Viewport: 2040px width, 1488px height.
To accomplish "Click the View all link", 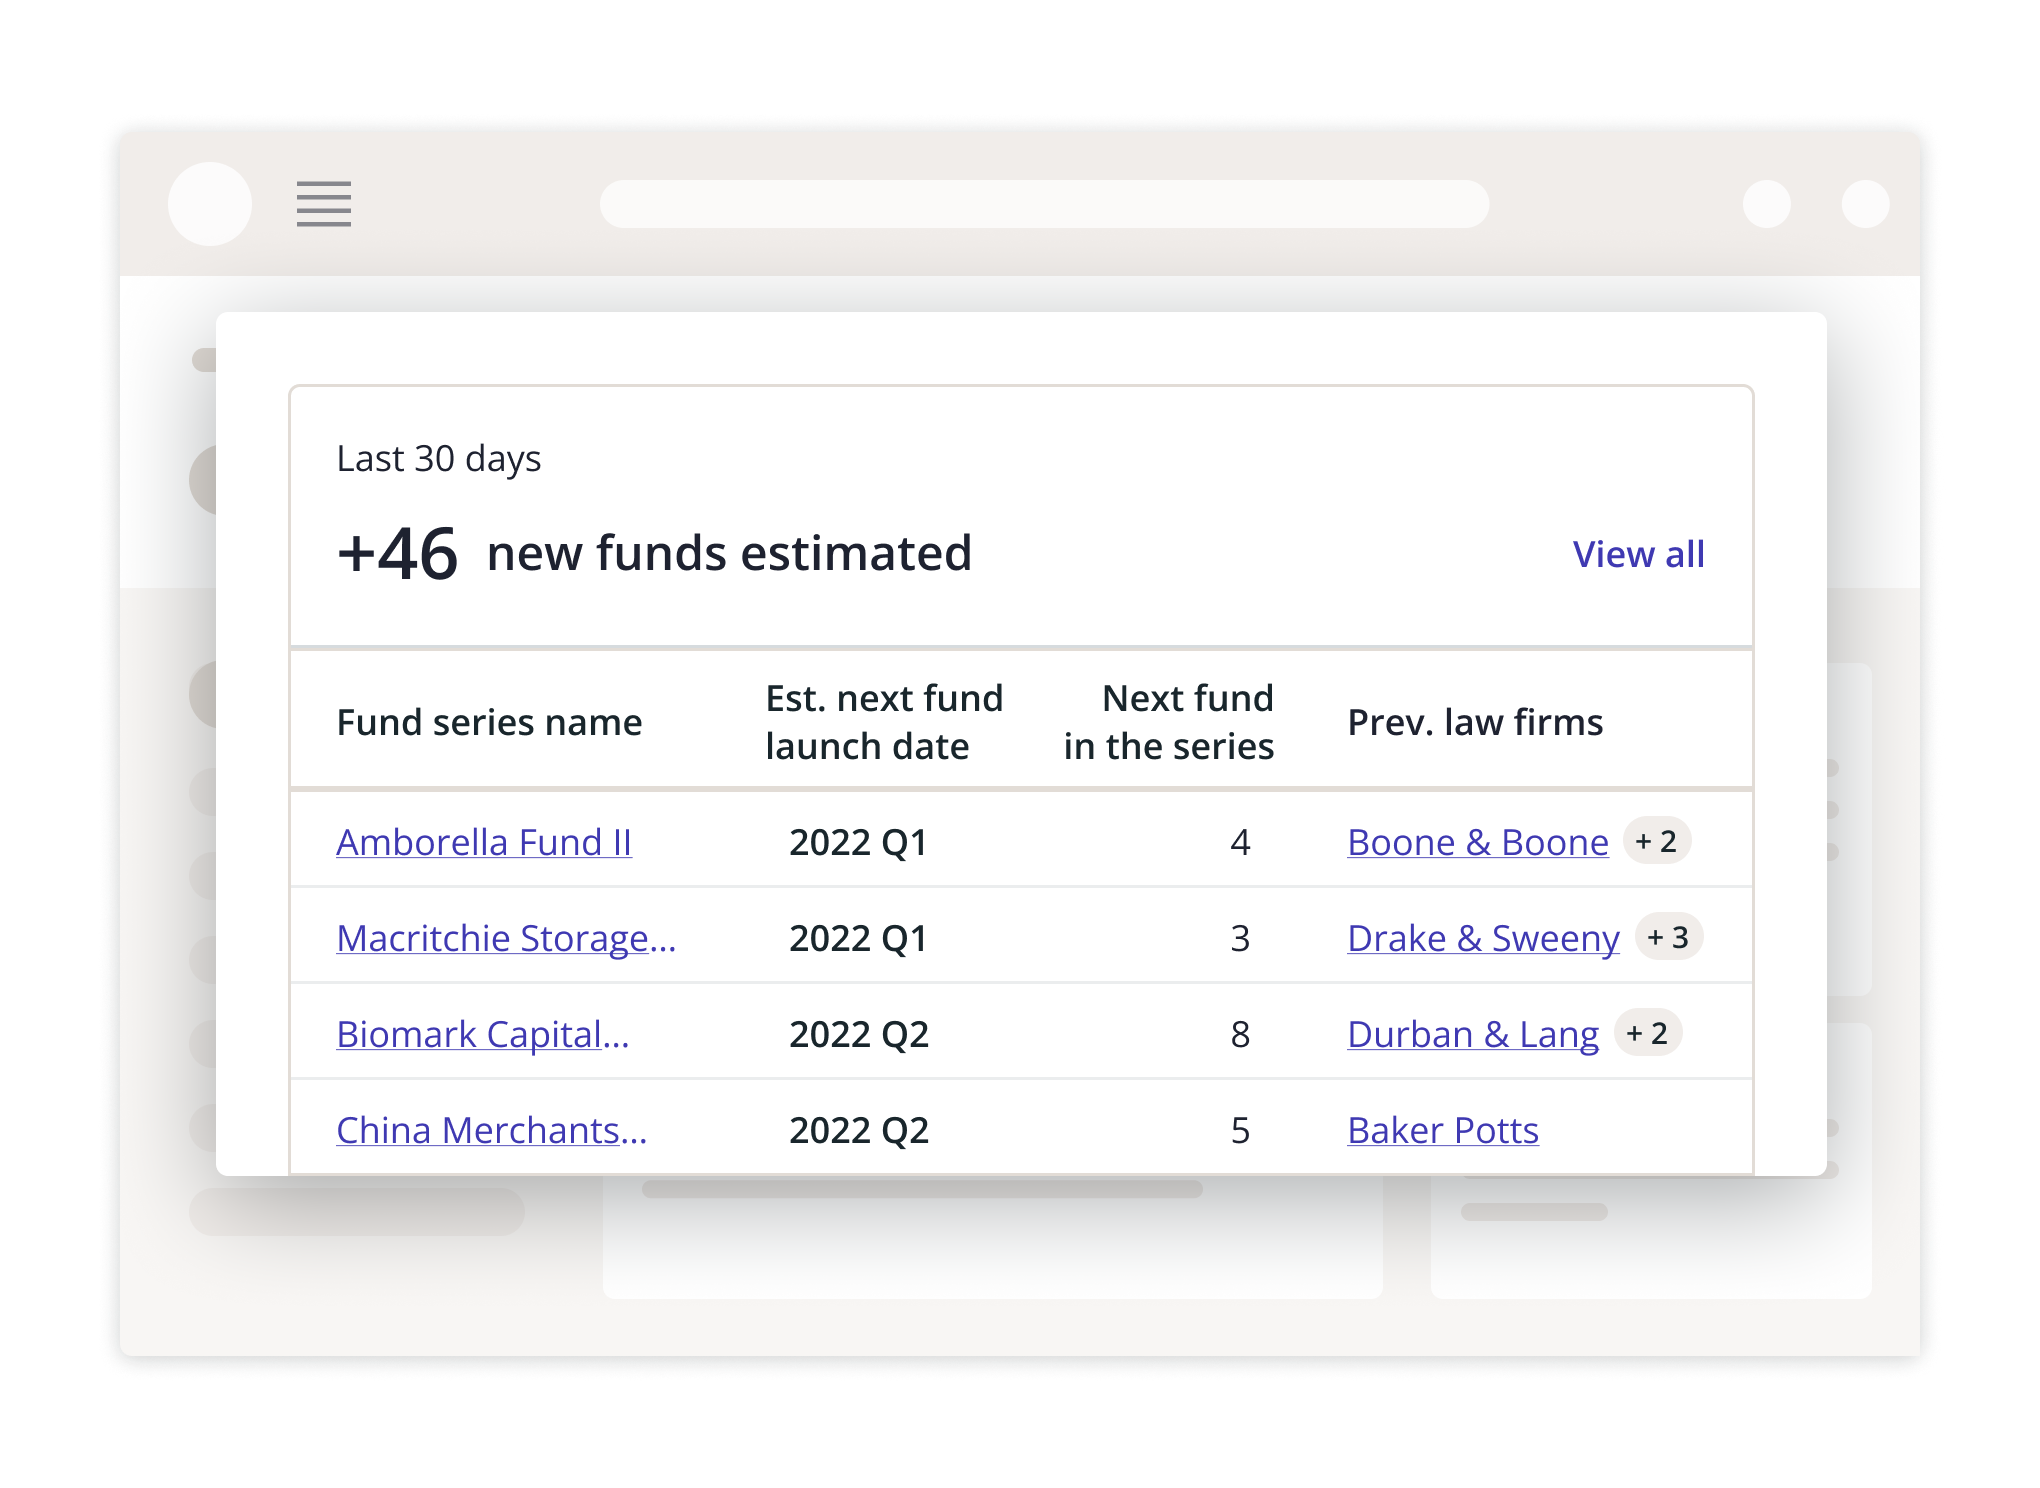I will point(1639,554).
